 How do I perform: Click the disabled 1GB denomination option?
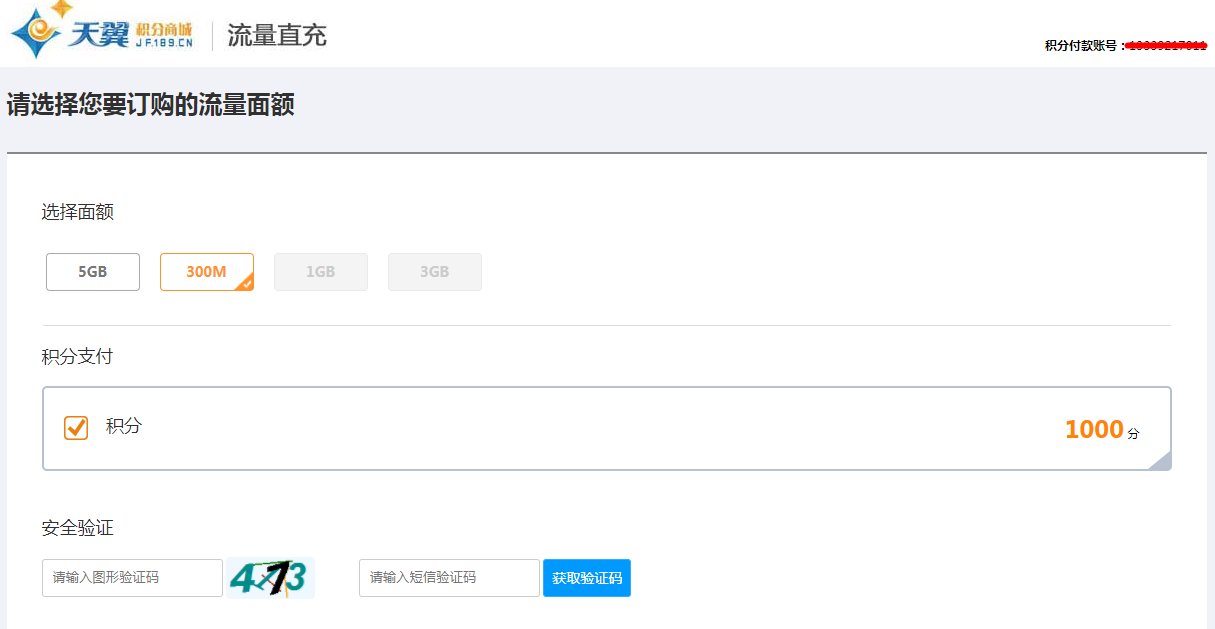(320, 271)
